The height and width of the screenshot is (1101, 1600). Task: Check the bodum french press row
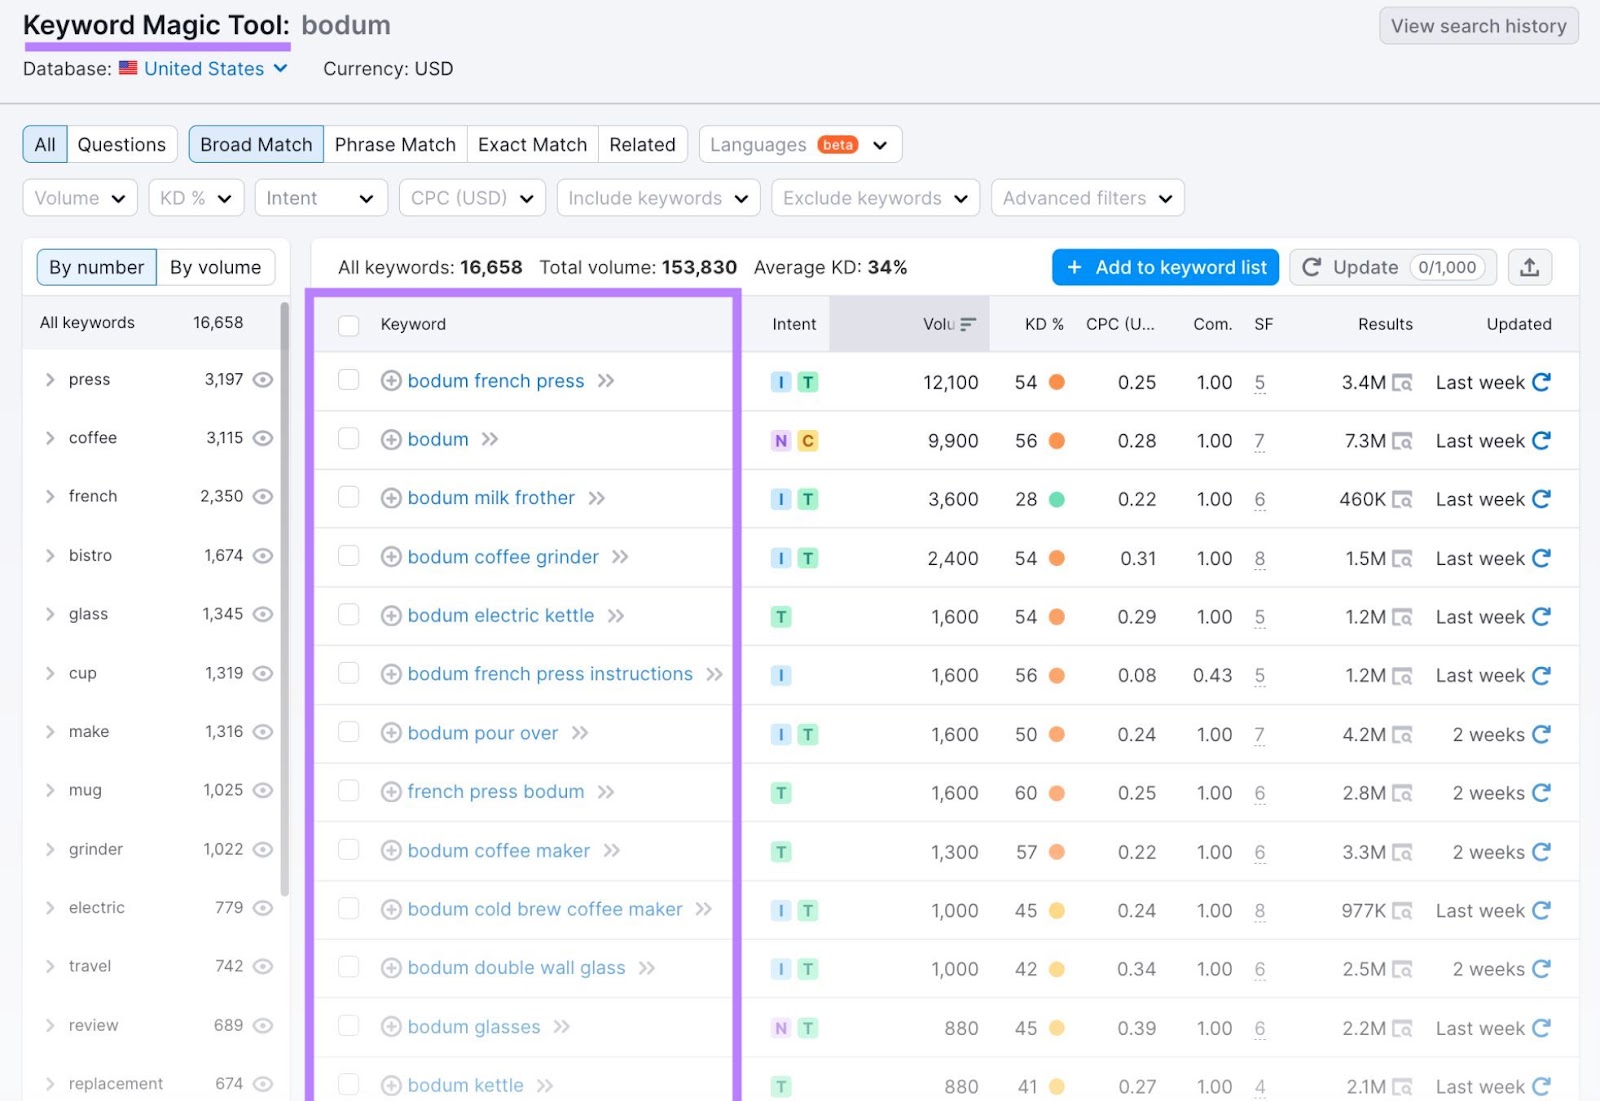coord(348,380)
